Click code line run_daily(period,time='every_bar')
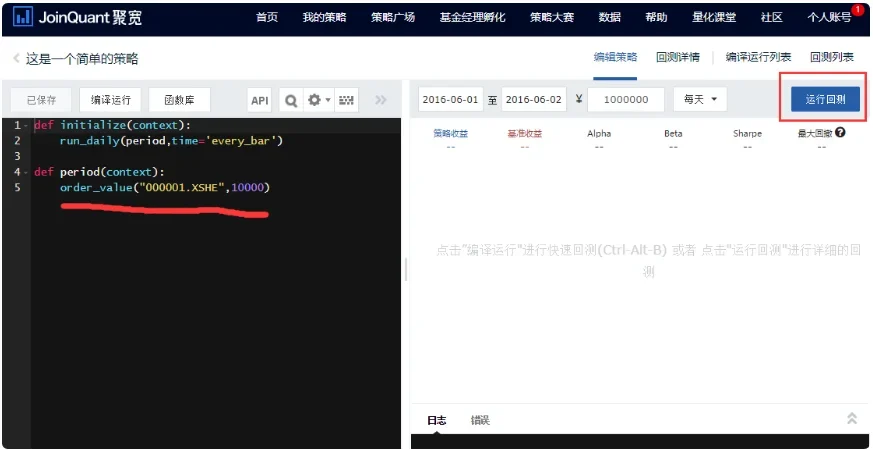 pos(171,141)
